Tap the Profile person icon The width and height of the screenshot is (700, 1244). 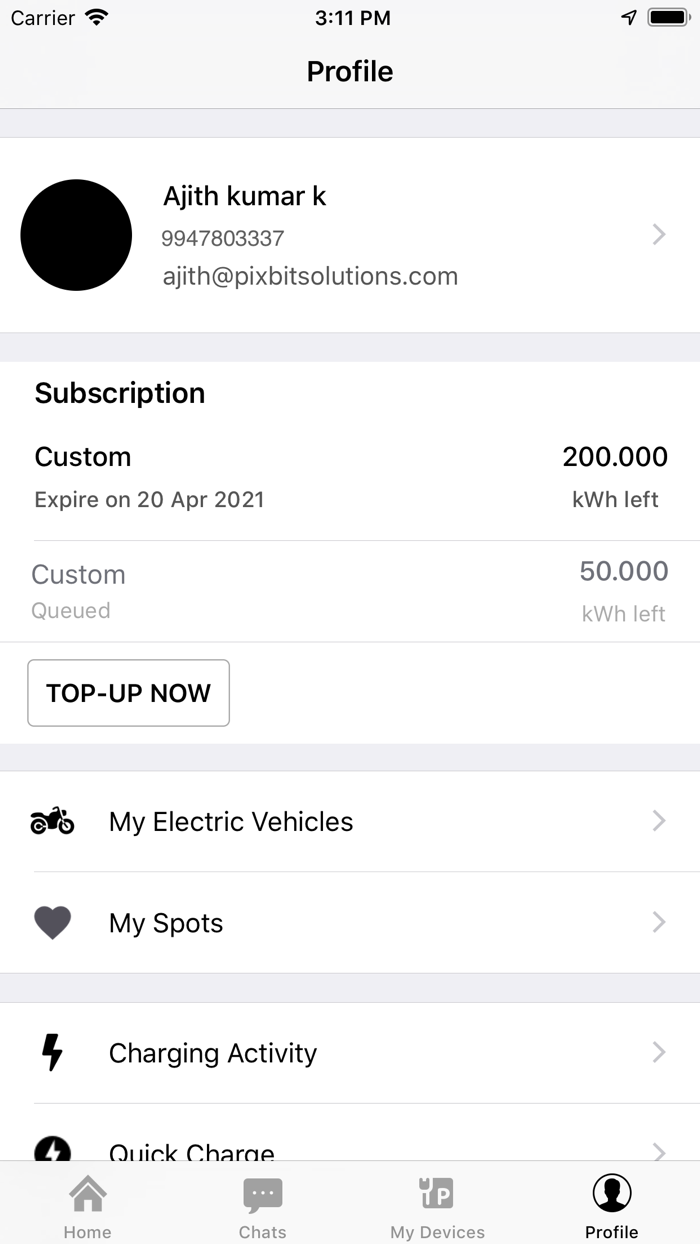(x=611, y=1193)
